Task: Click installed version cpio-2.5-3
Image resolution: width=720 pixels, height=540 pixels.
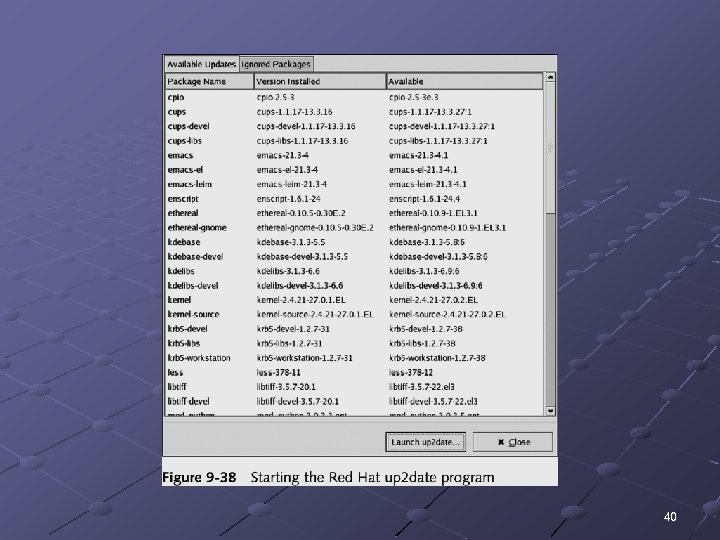Action: (x=276, y=97)
